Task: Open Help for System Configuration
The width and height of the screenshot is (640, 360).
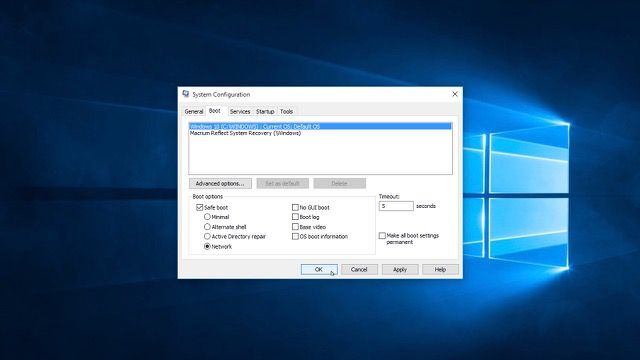Action: 440,269
